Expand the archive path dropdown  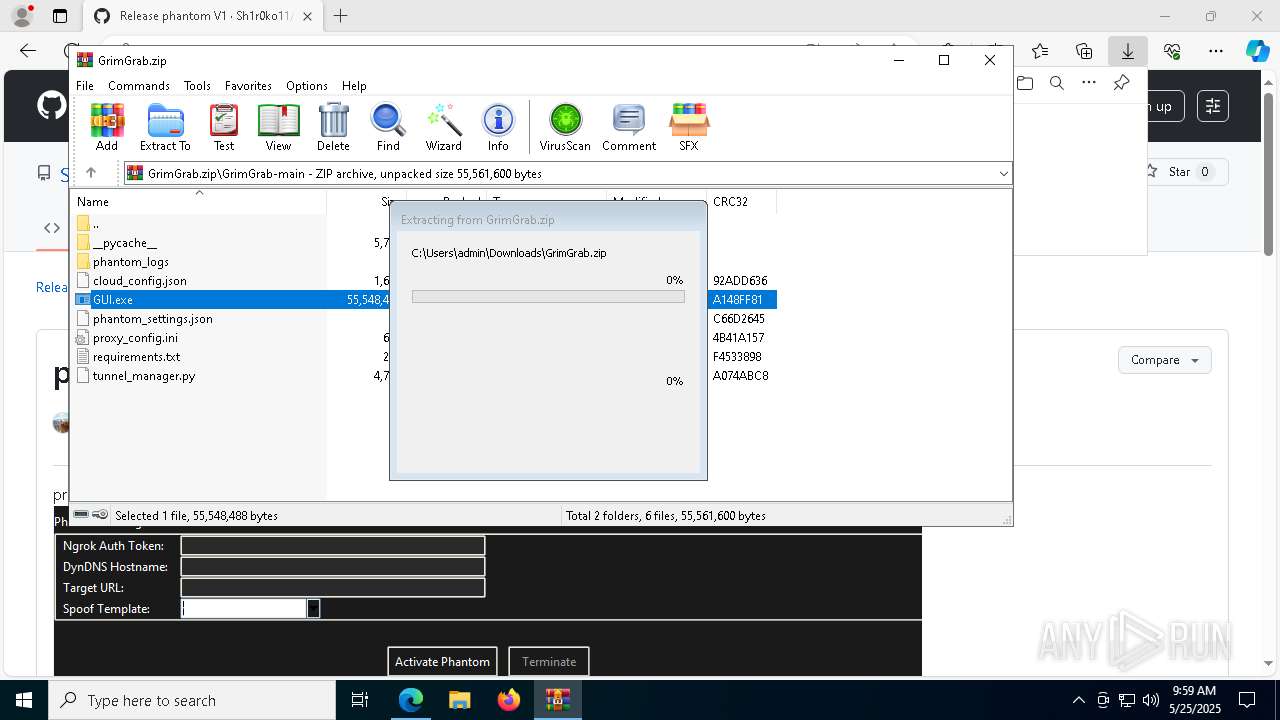(x=1003, y=174)
